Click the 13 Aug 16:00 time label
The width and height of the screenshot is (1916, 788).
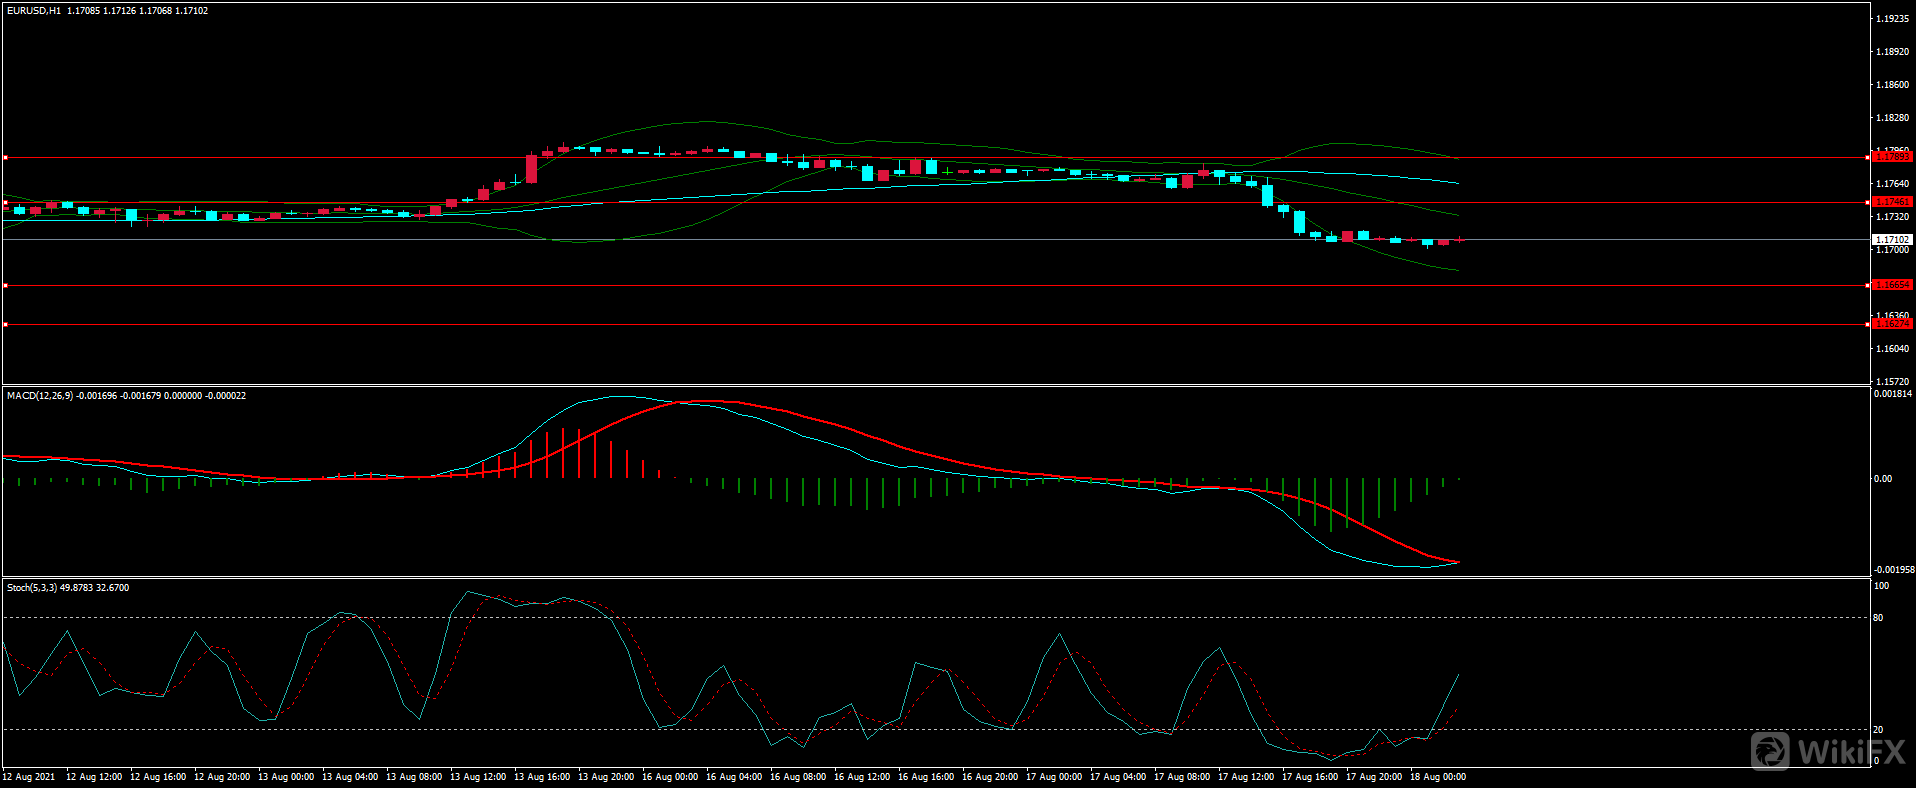(542, 777)
